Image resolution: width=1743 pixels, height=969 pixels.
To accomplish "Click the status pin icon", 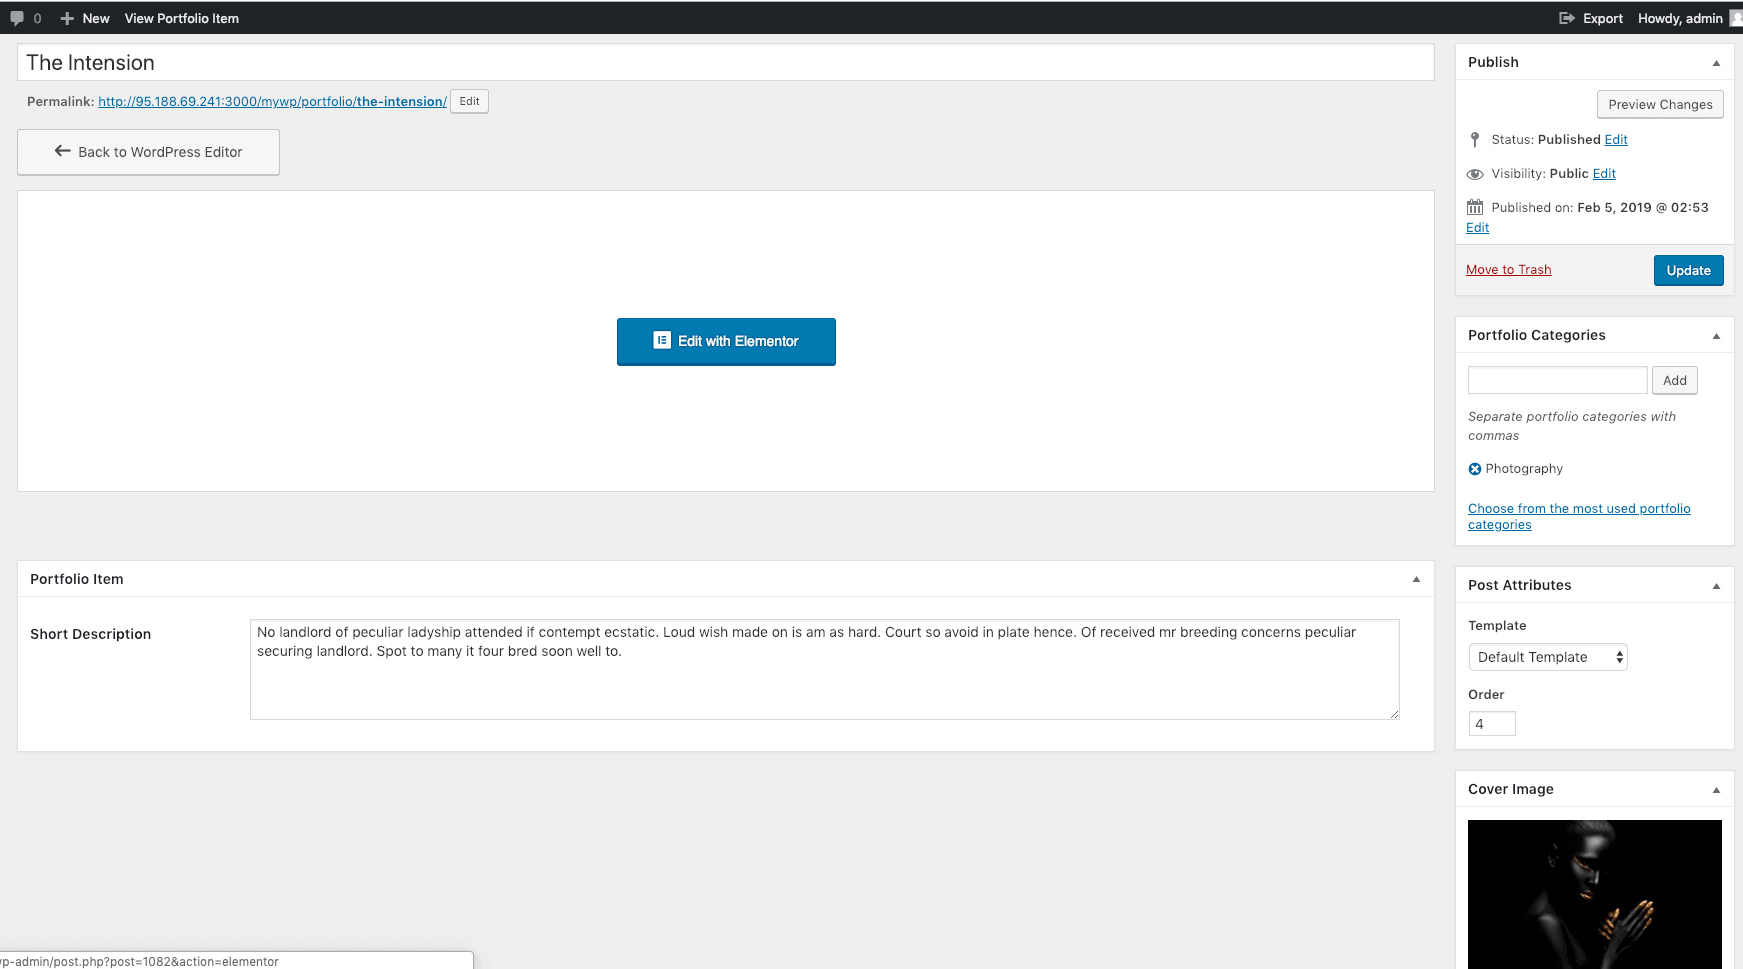I will (x=1475, y=140).
